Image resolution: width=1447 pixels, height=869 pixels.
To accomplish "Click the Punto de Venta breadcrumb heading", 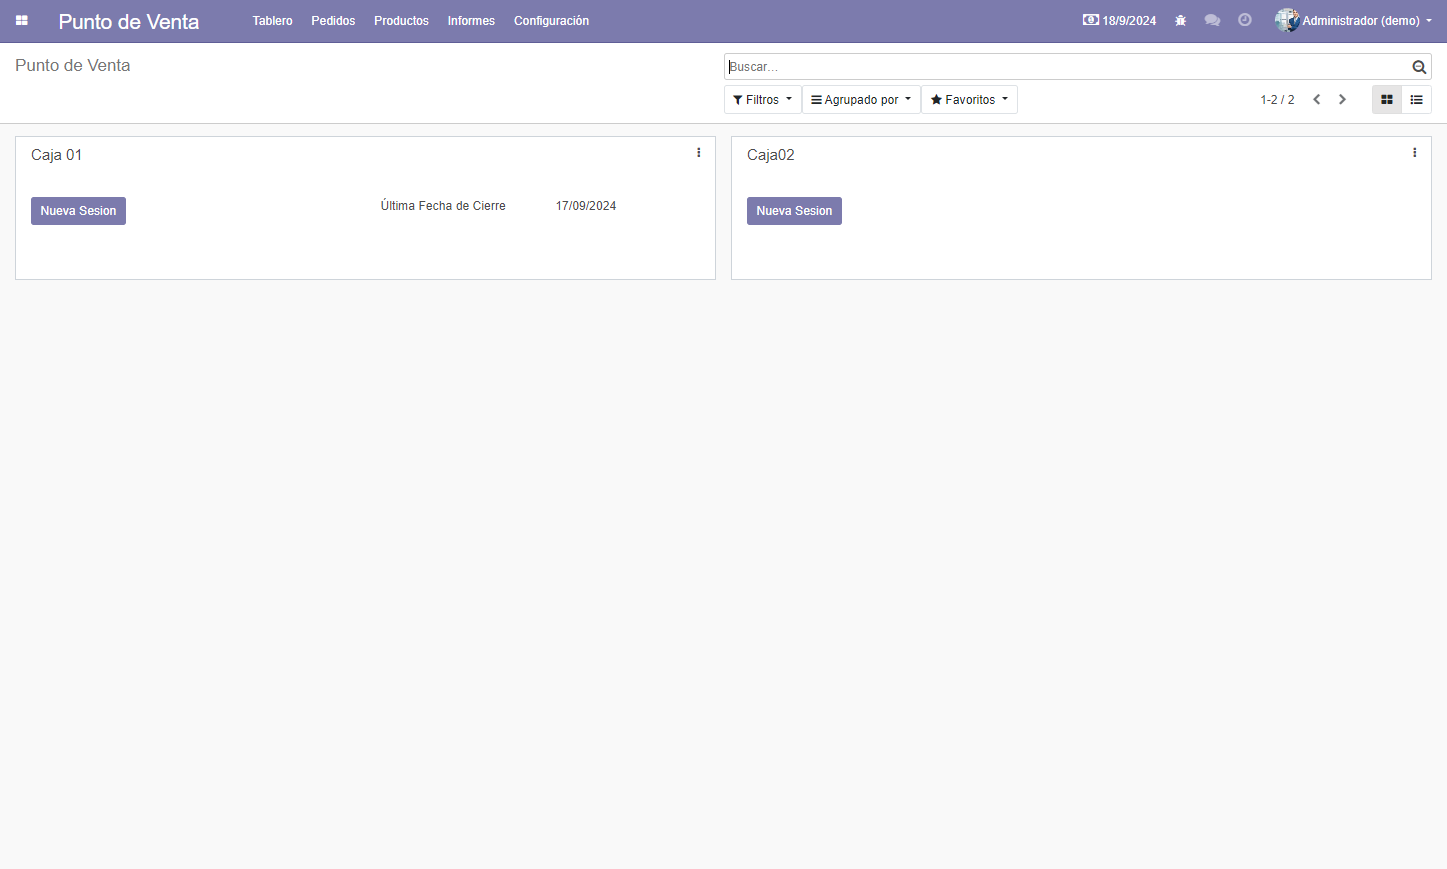I will coord(73,65).
